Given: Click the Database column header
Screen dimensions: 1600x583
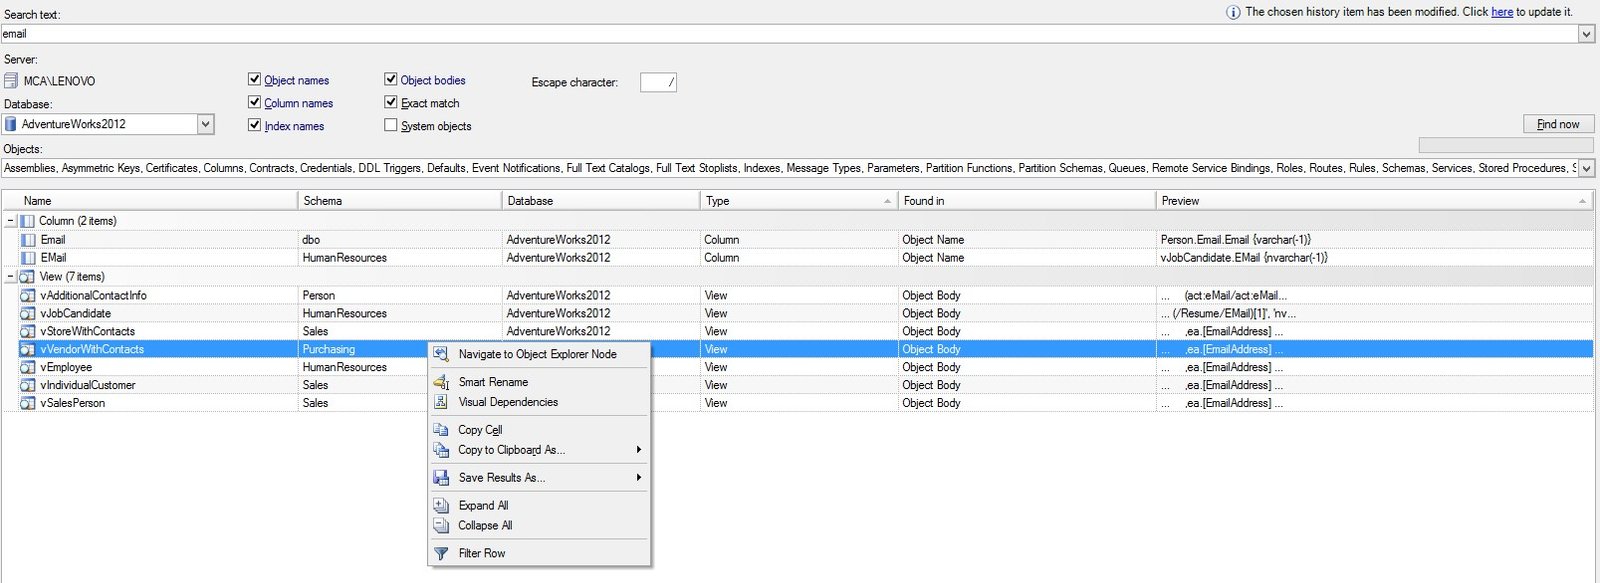Looking at the screenshot, I should (601, 201).
